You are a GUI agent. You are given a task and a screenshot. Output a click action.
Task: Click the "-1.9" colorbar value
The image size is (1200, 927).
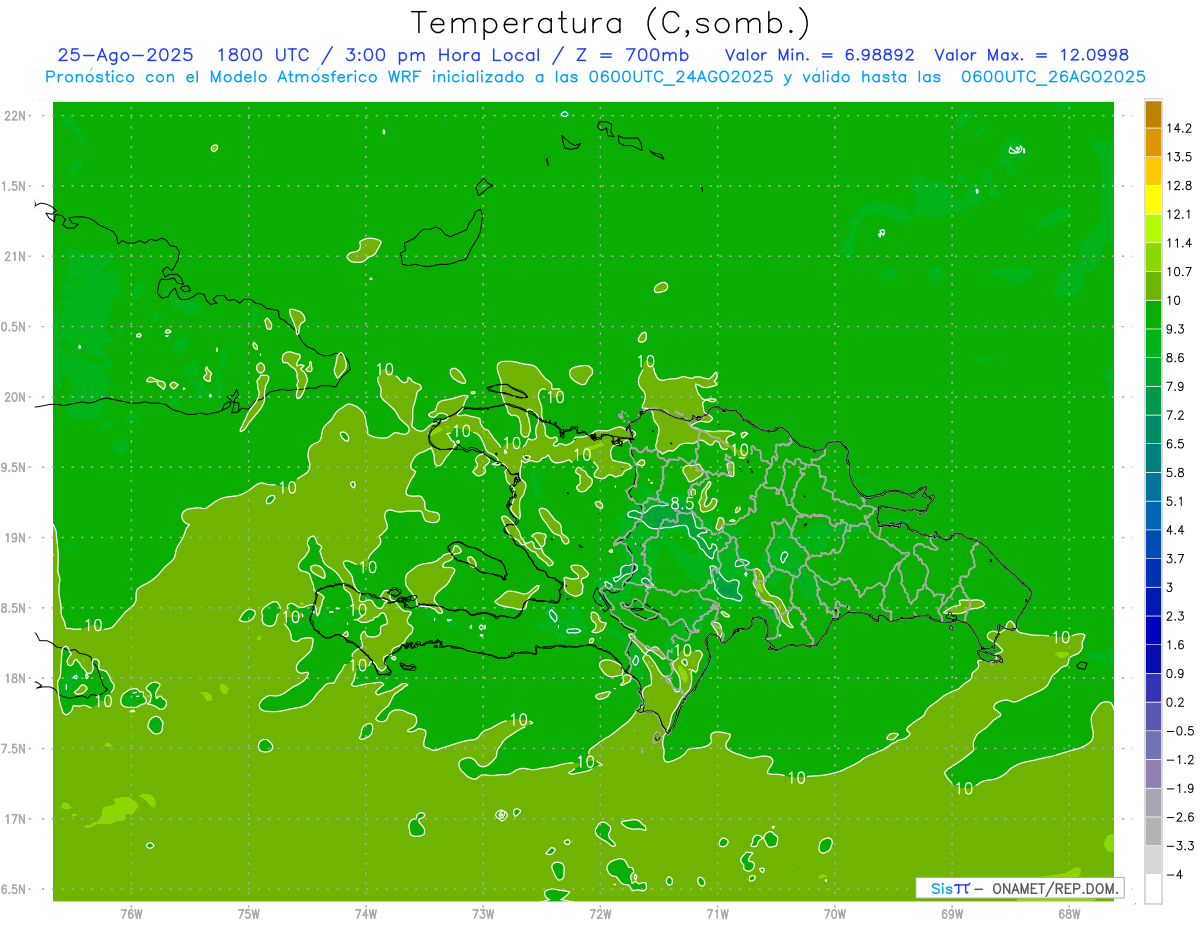pyautogui.click(x=1179, y=788)
